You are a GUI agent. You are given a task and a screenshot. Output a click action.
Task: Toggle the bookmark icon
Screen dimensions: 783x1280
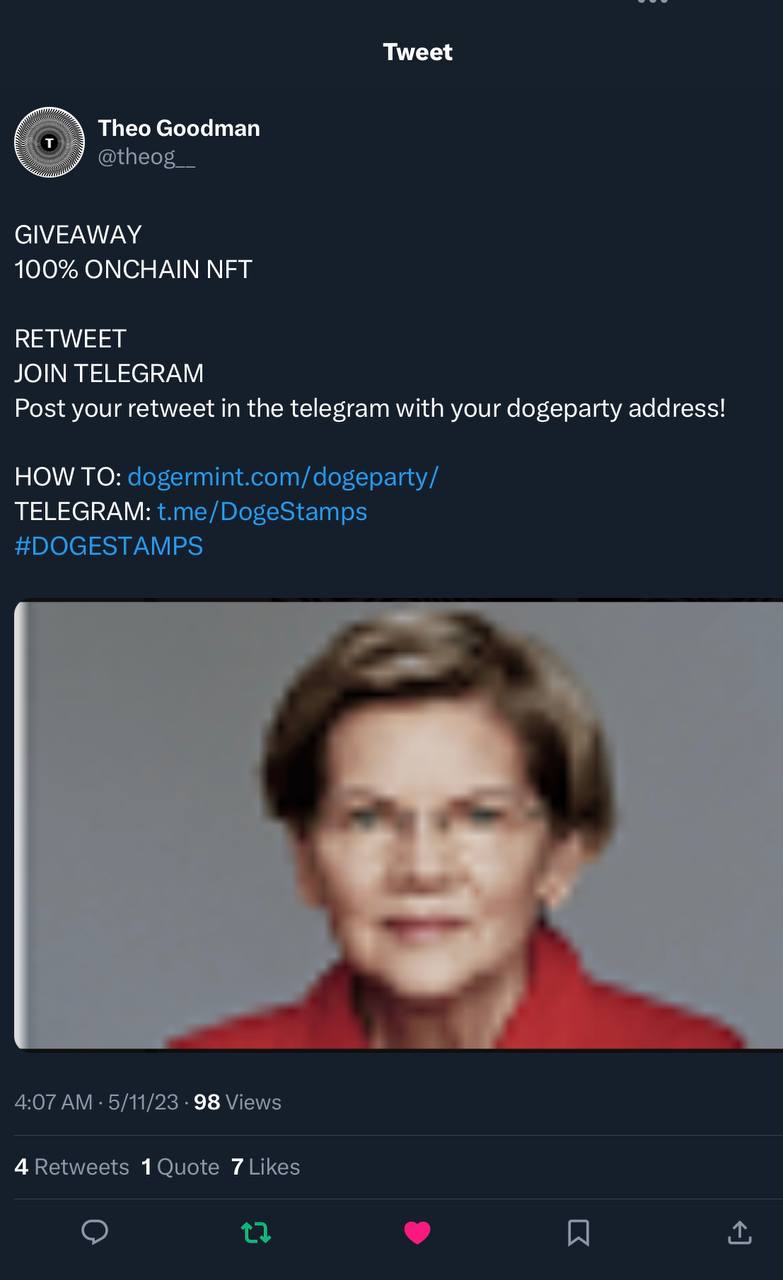[578, 1233]
